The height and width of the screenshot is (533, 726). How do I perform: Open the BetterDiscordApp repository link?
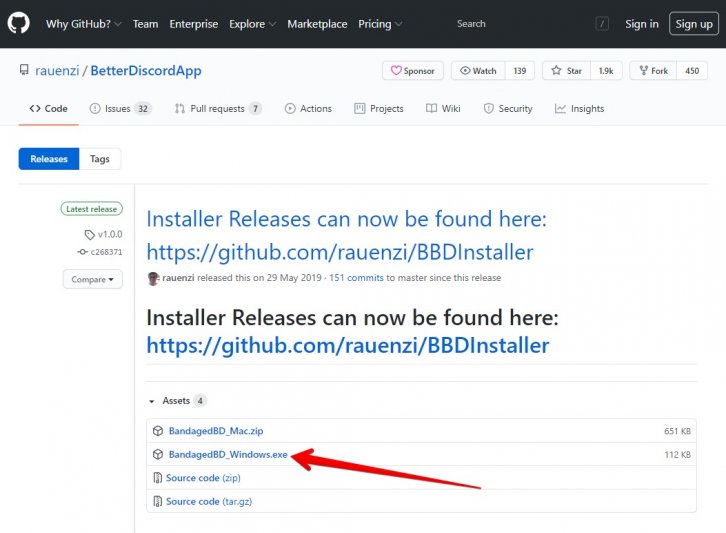coord(146,71)
